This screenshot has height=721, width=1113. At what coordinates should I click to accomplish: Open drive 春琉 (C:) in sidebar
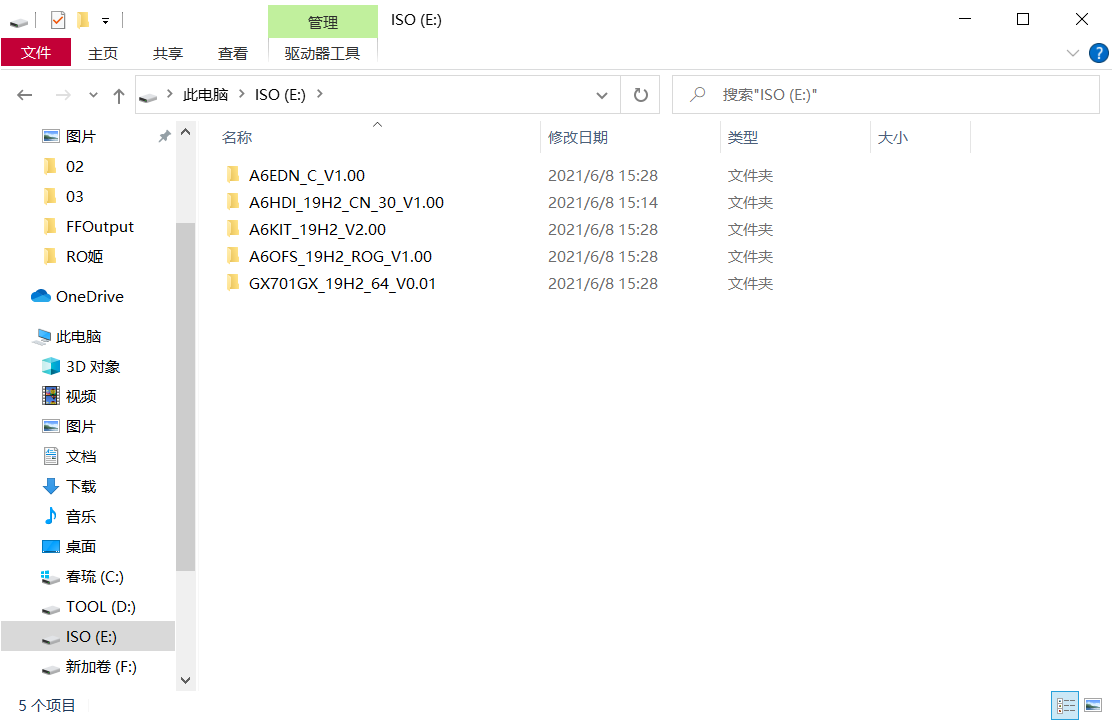point(94,576)
